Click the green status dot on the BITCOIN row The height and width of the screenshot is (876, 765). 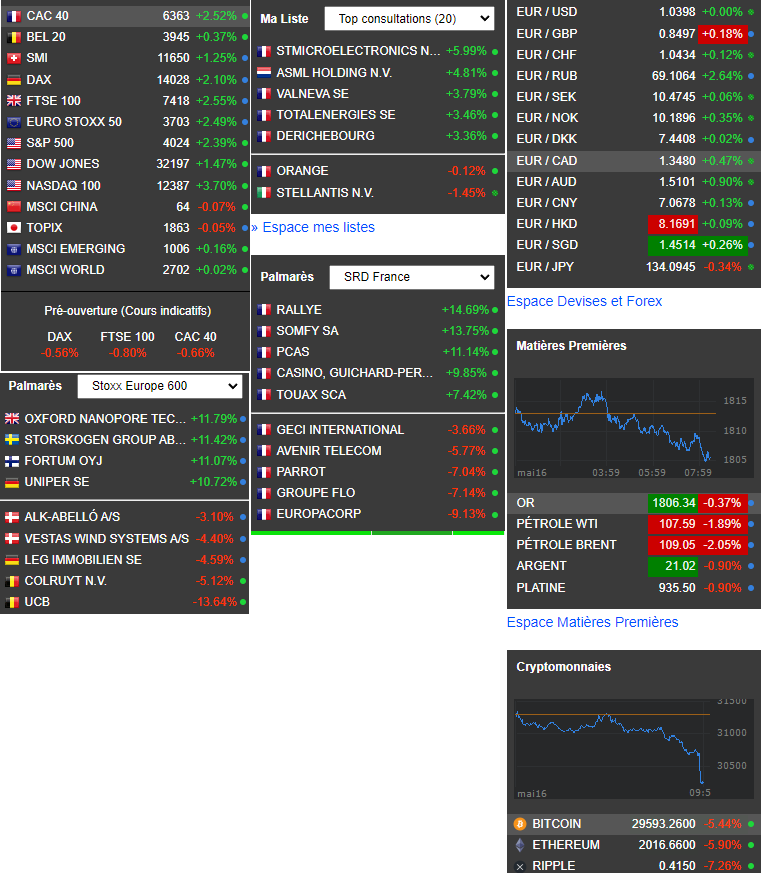tap(751, 824)
